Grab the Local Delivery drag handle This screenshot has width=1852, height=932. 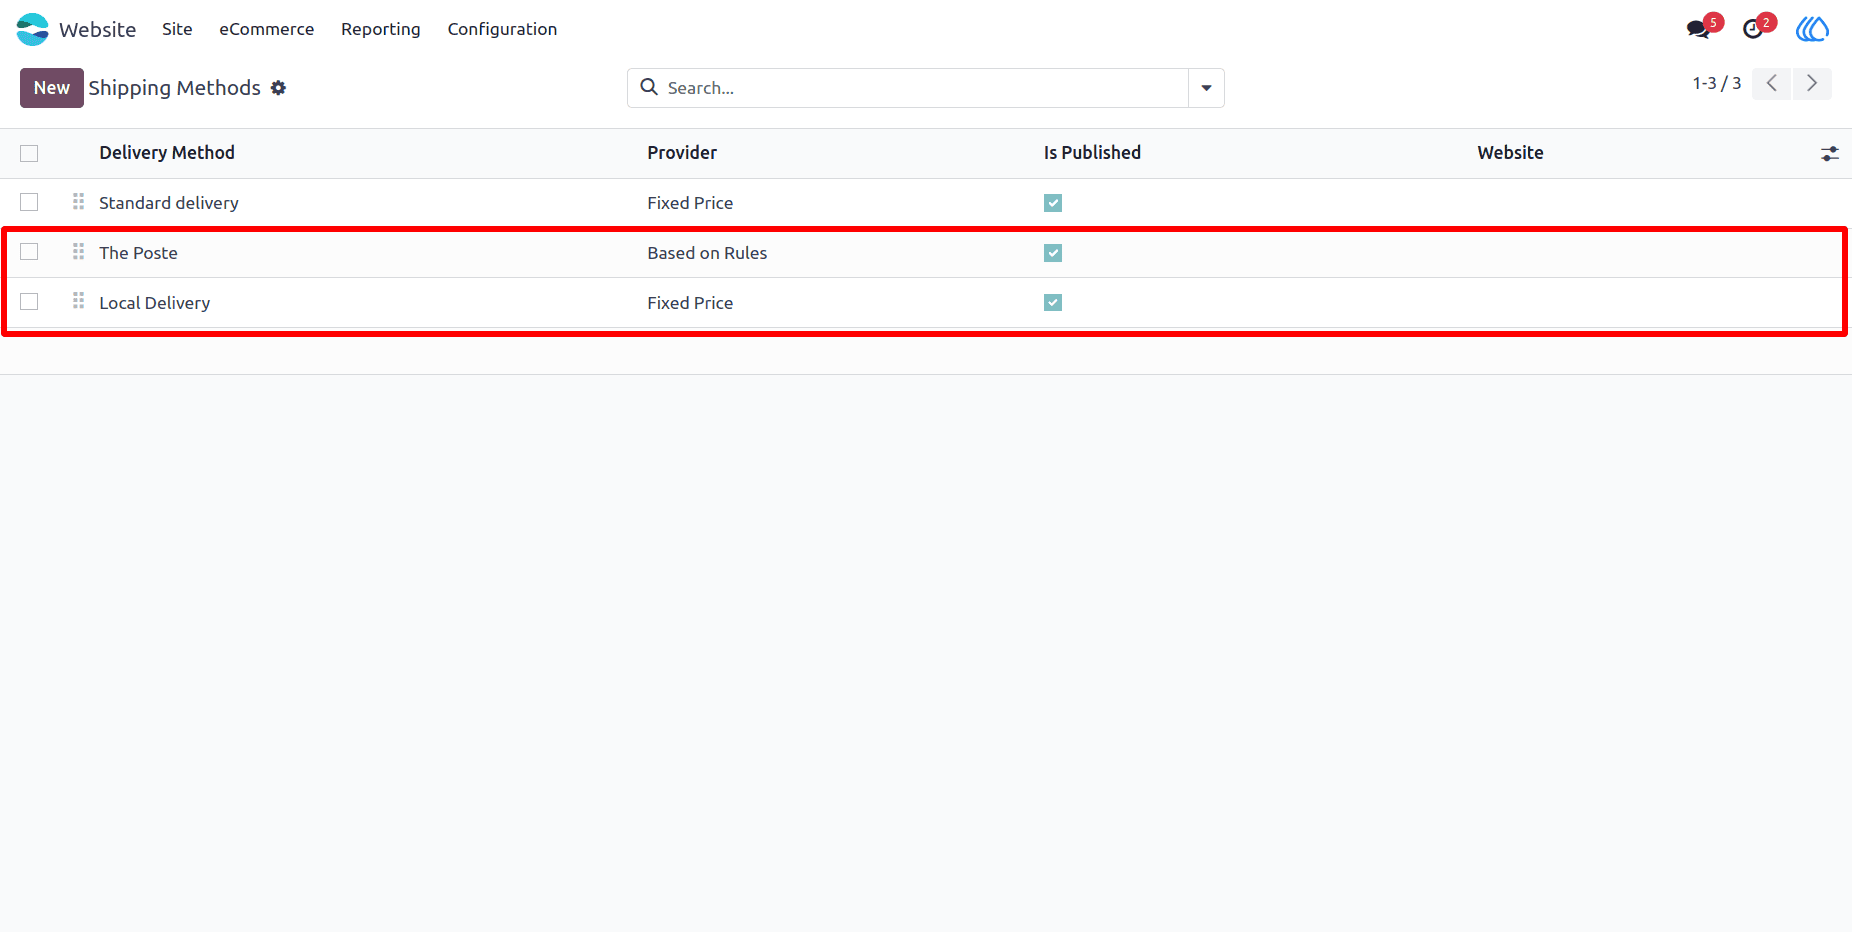pos(78,301)
